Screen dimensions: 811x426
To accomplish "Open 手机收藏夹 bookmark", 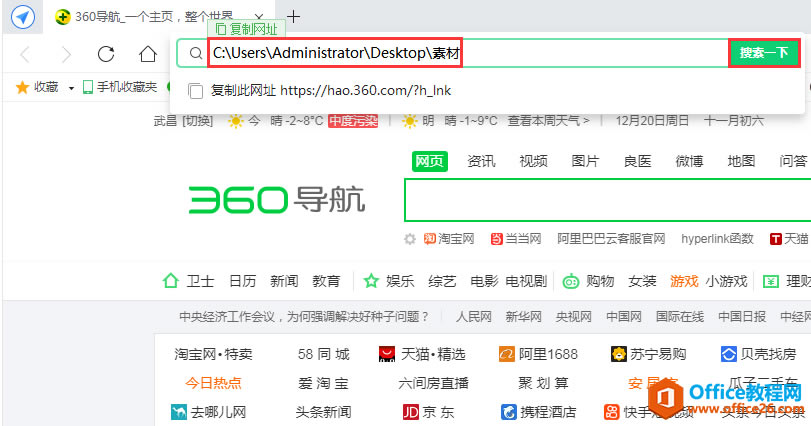I will (x=120, y=87).
